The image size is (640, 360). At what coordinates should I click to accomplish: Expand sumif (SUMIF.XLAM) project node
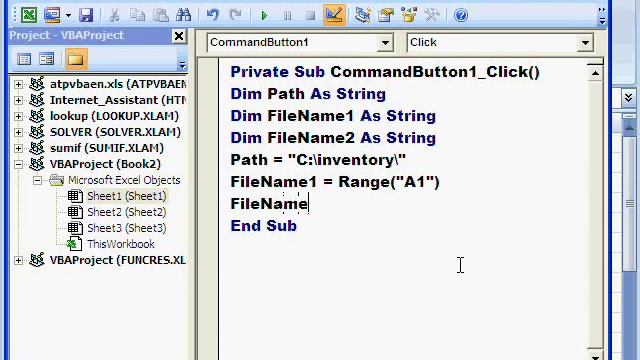pos(18,148)
